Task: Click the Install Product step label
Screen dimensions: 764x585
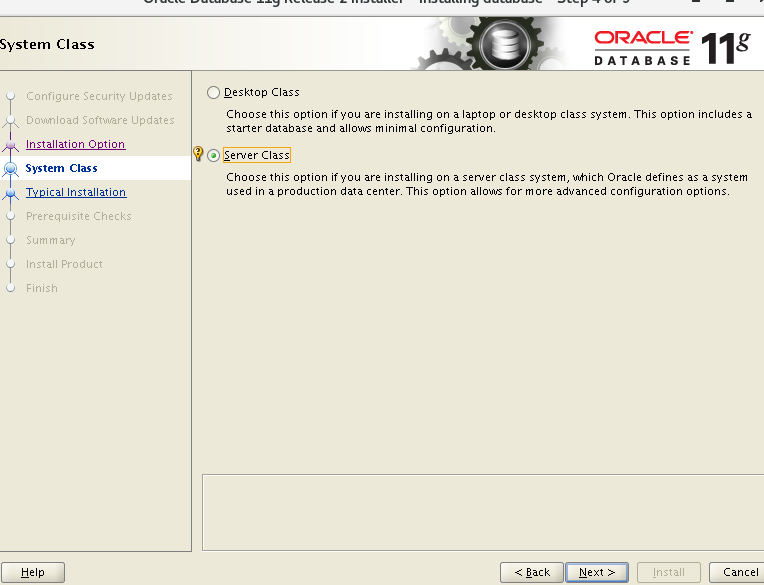Action: pyautogui.click(x=64, y=264)
